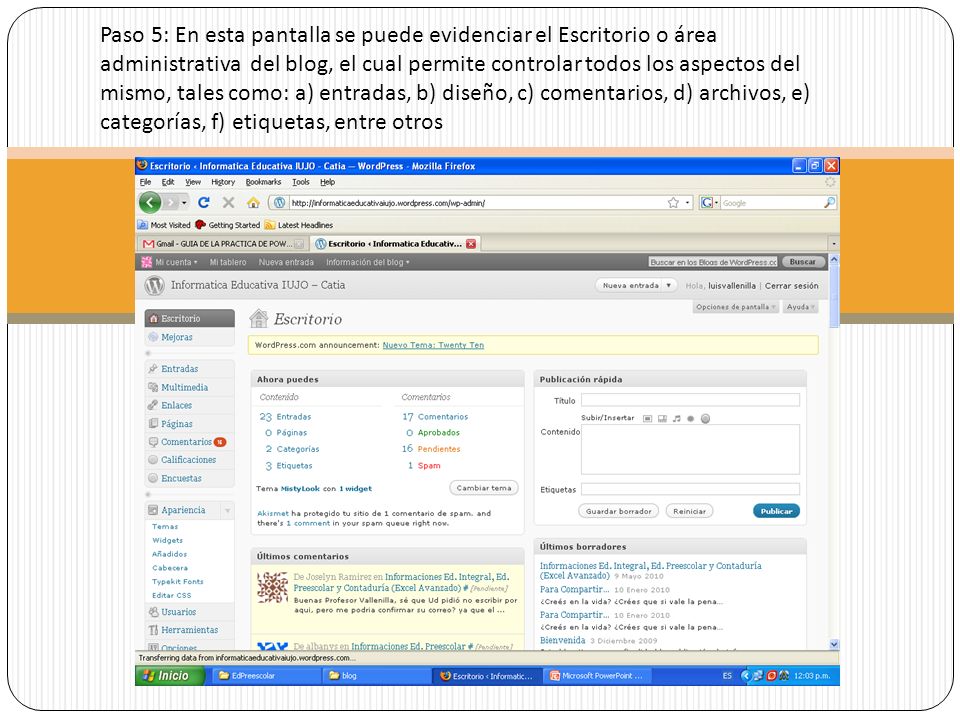This screenshot has width=960, height=720.
Task: Expand the Información del blog menu
Action: [x=367, y=262]
